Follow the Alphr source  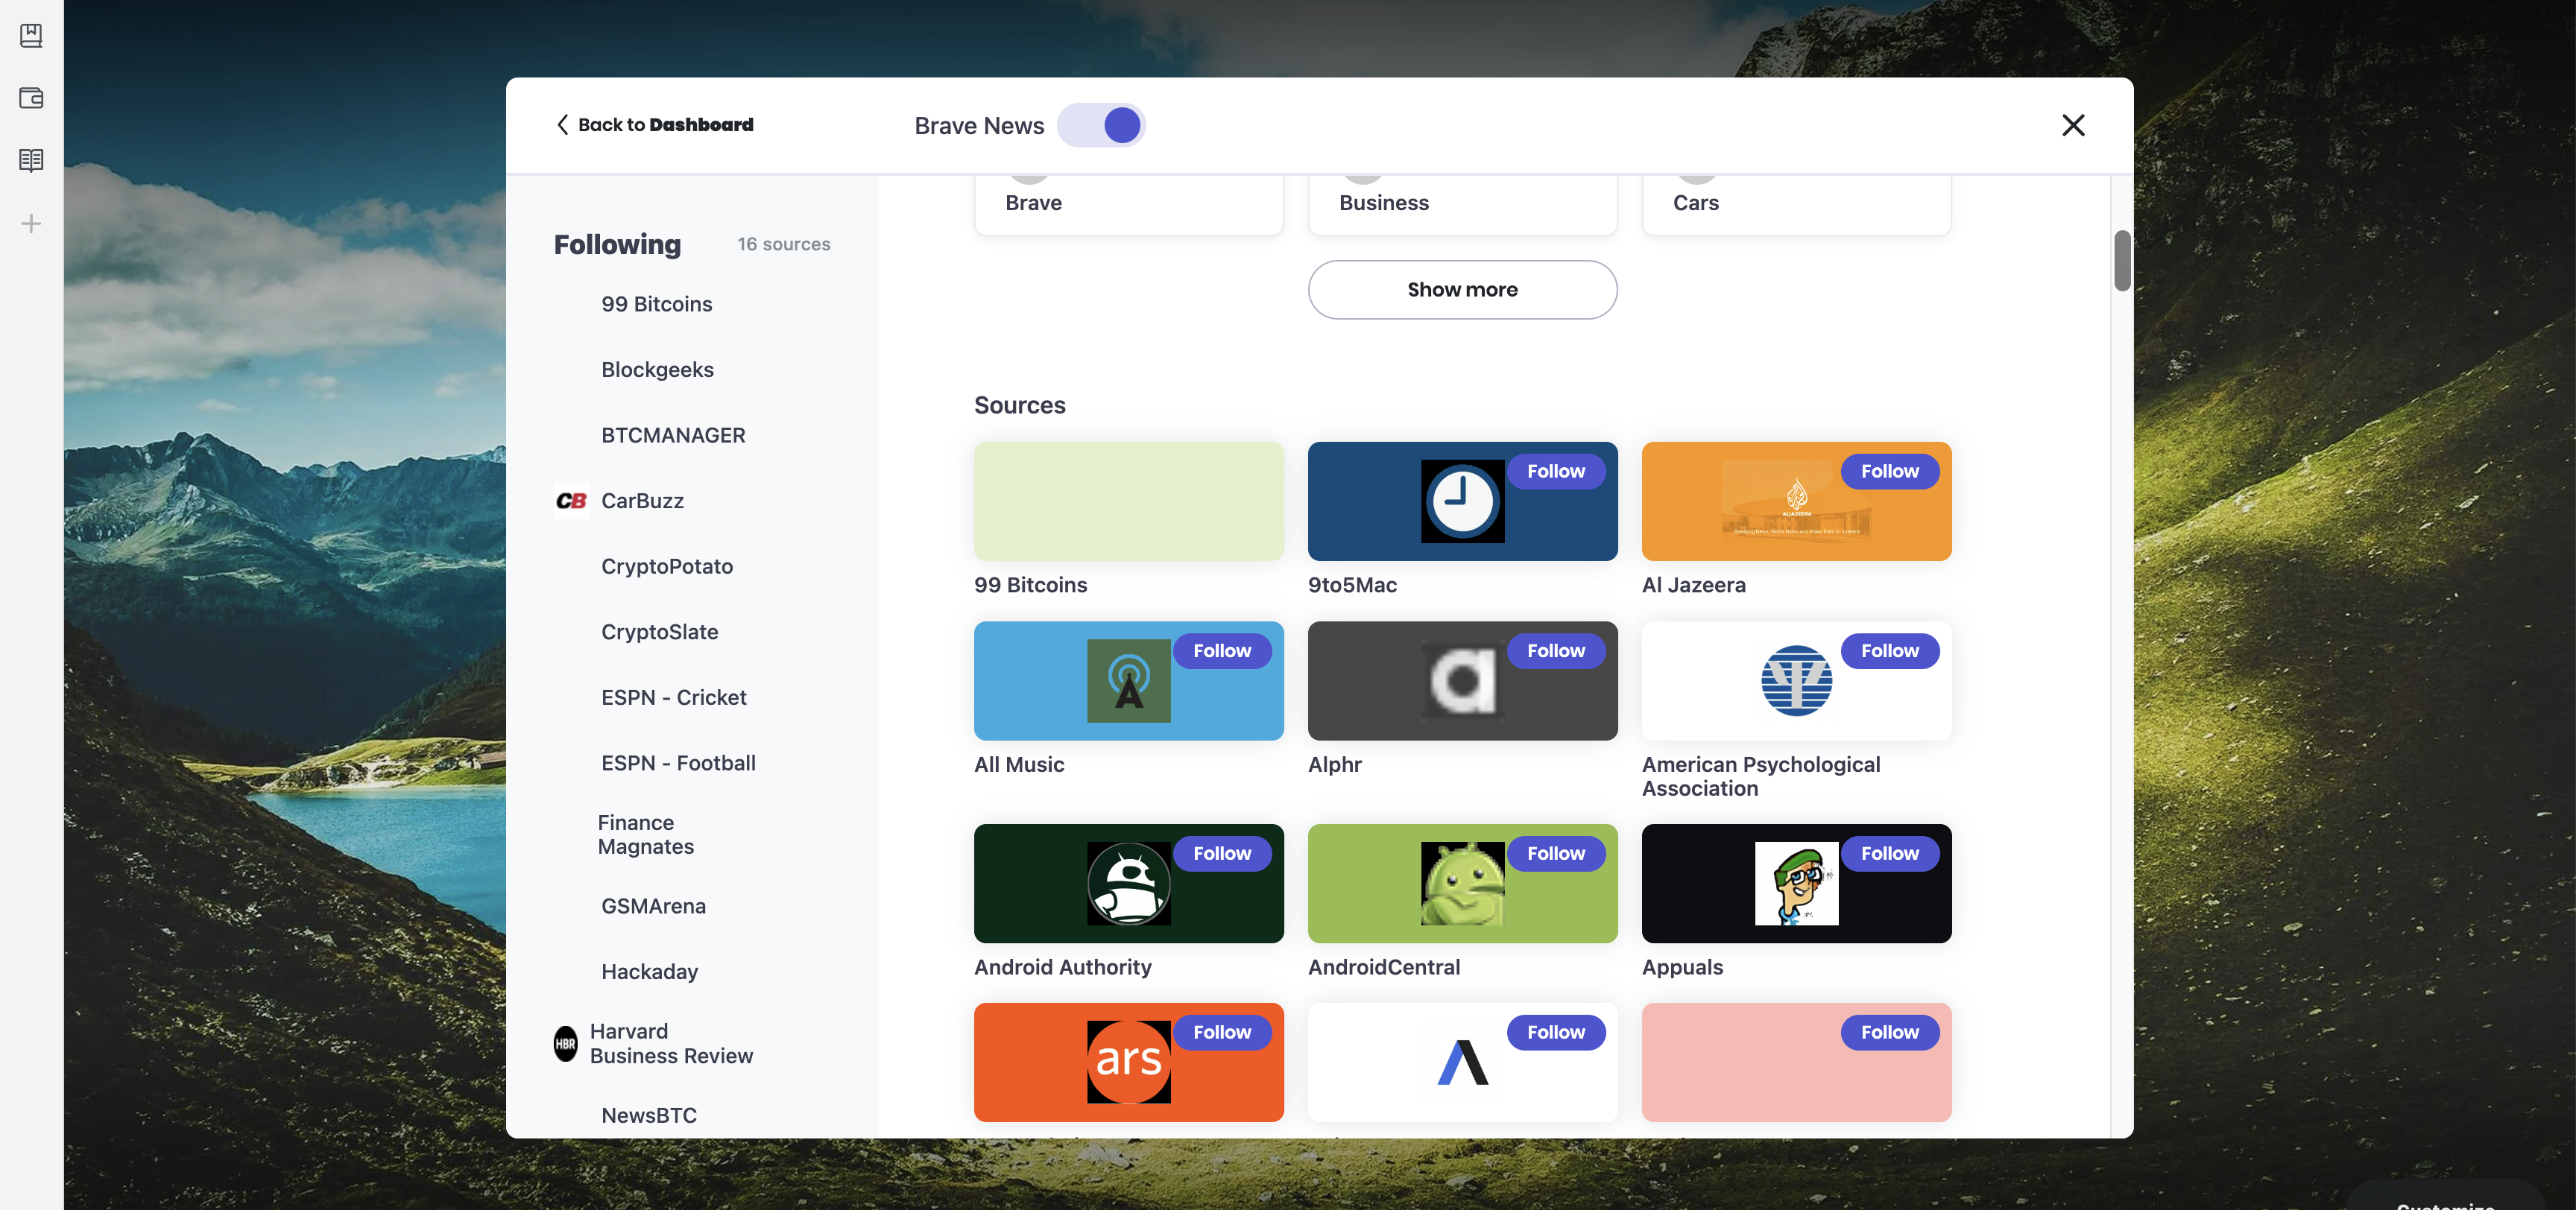[x=1555, y=651]
